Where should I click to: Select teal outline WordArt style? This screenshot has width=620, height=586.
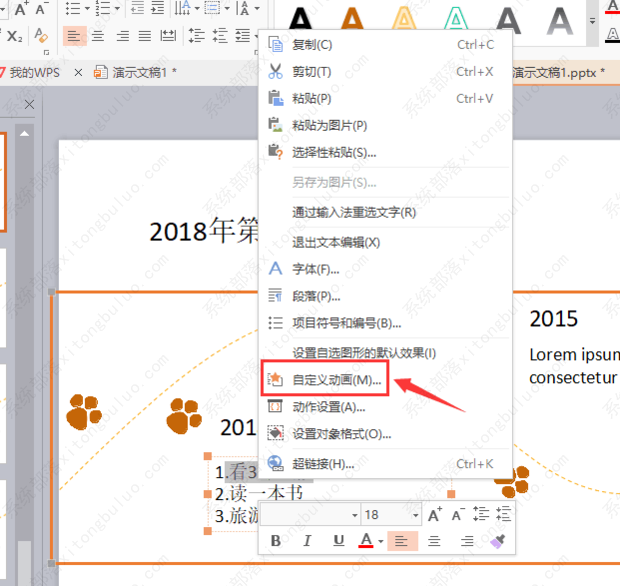456,18
